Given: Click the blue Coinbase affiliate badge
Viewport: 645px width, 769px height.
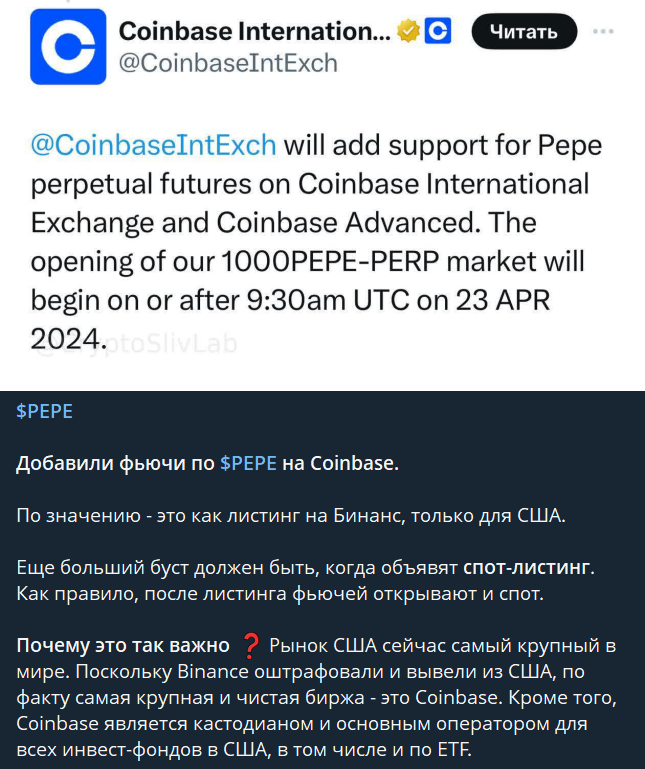Looking at the screenshot, I should tap(438, 32).
